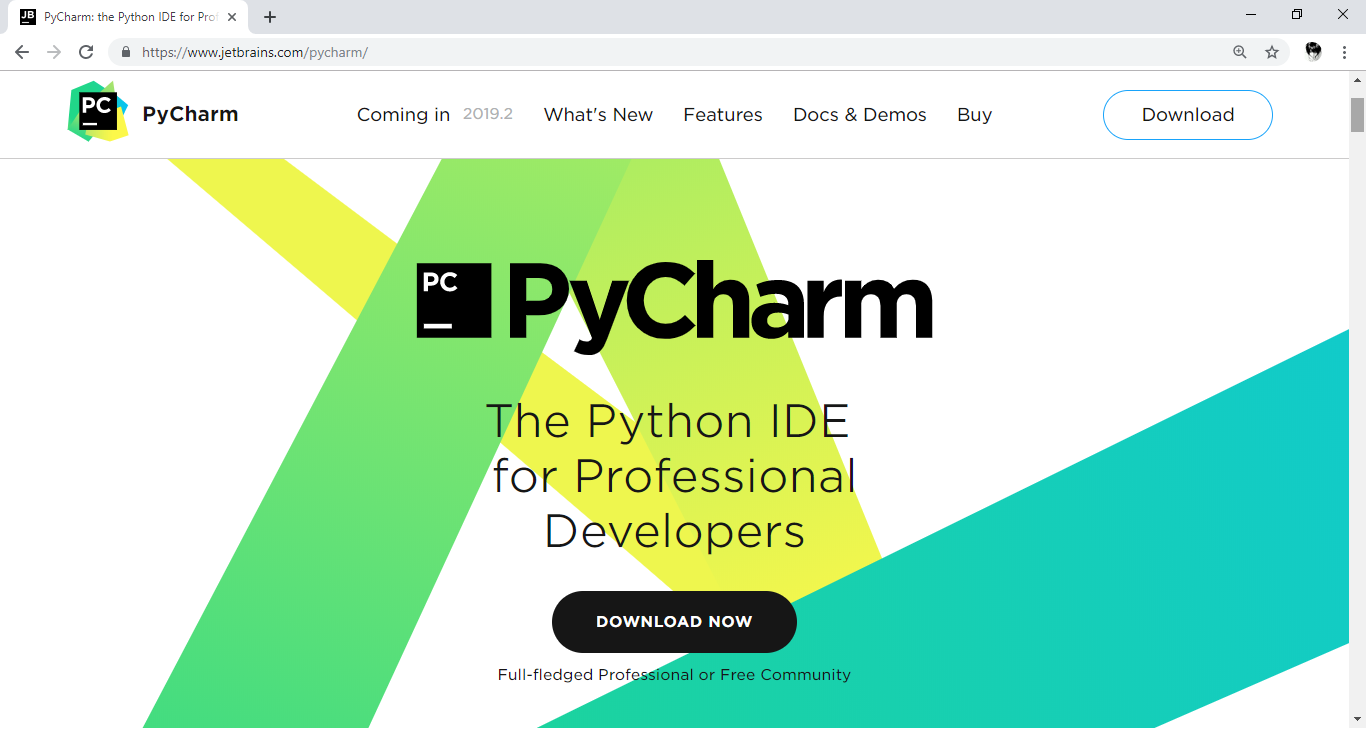The width and height of the screenshot is (1366, 748).
Task: Reload the page with refresh icon
Action: click(x=86, y=52)
